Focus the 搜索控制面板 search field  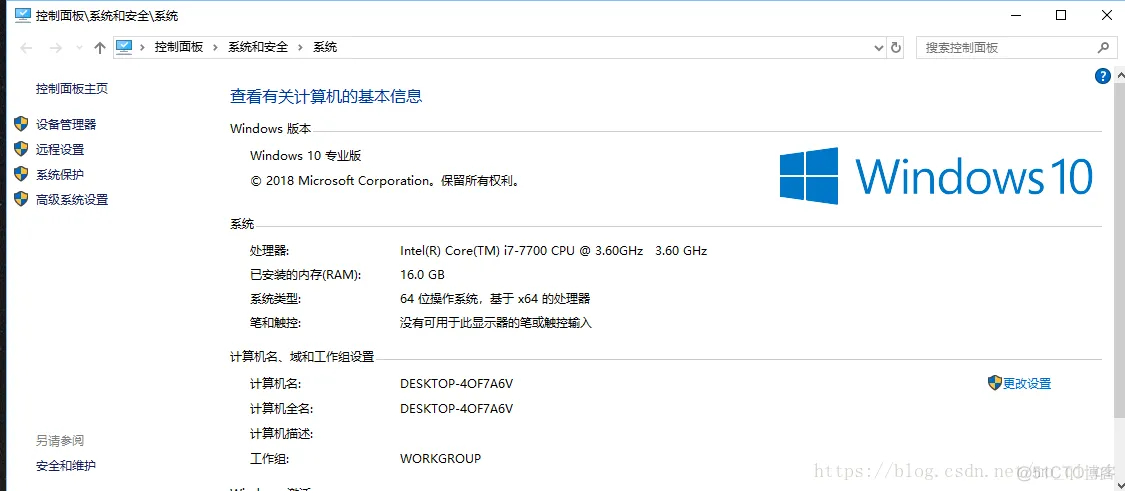click(x=1004, y=47)
